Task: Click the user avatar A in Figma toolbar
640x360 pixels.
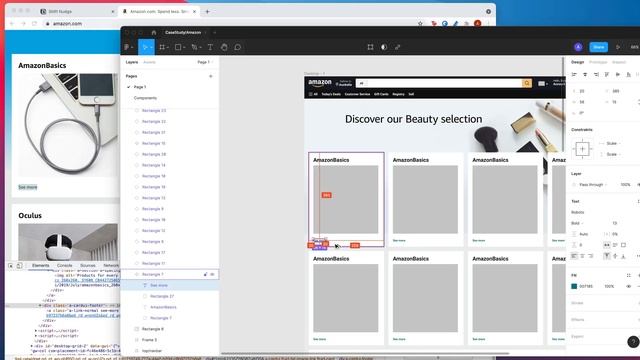Action: [x=578, y=47]
